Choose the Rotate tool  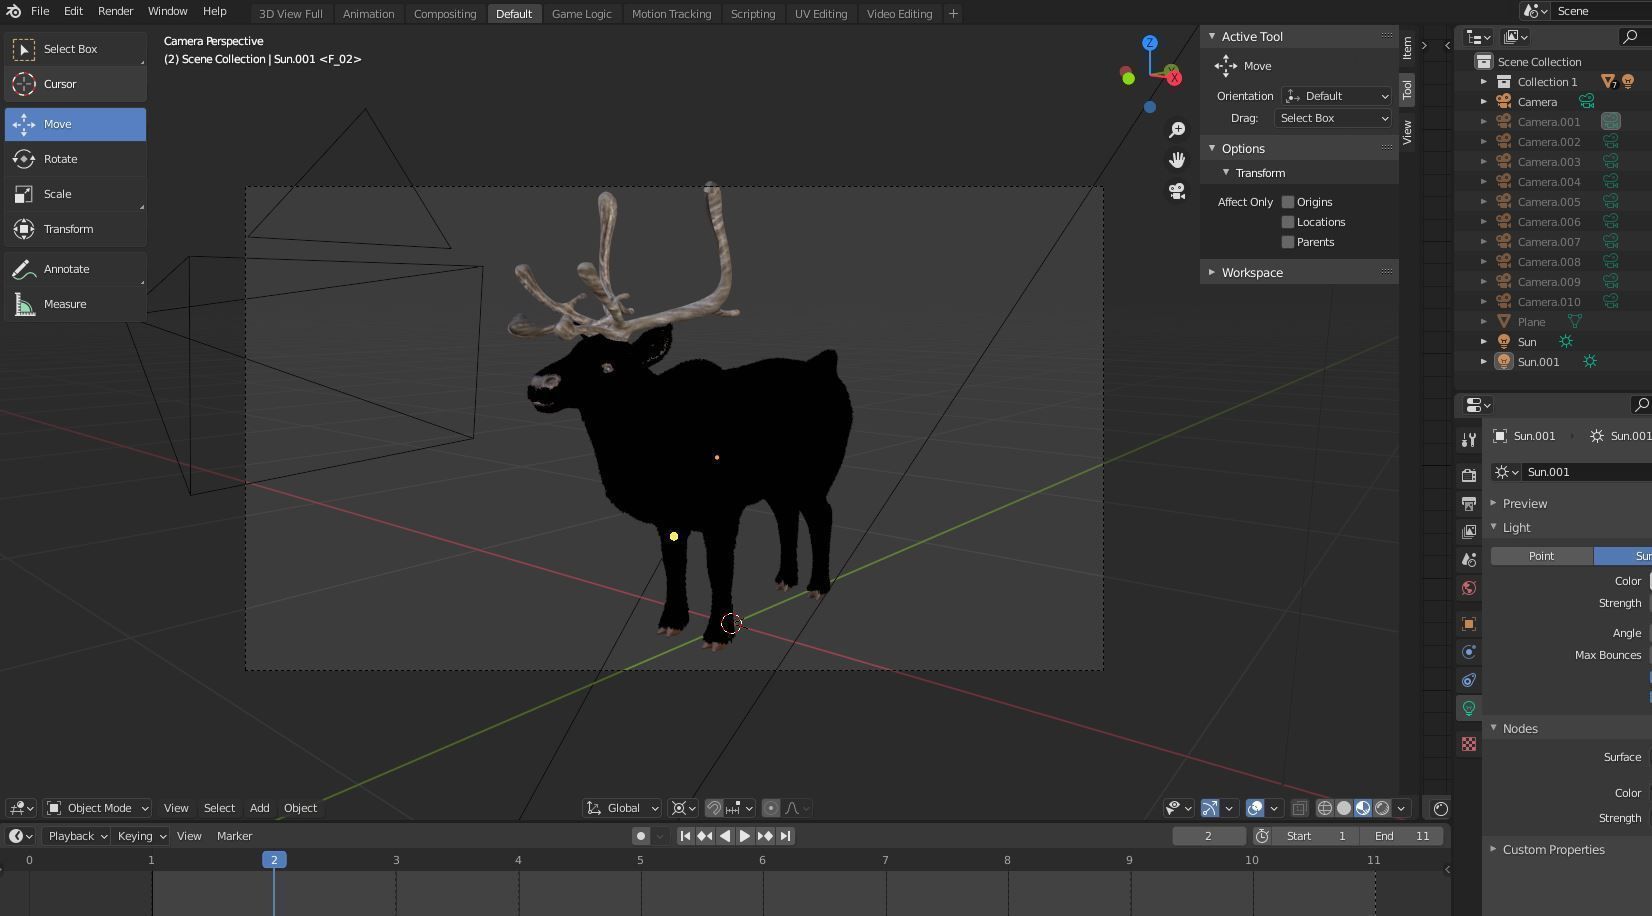(75, 159)
